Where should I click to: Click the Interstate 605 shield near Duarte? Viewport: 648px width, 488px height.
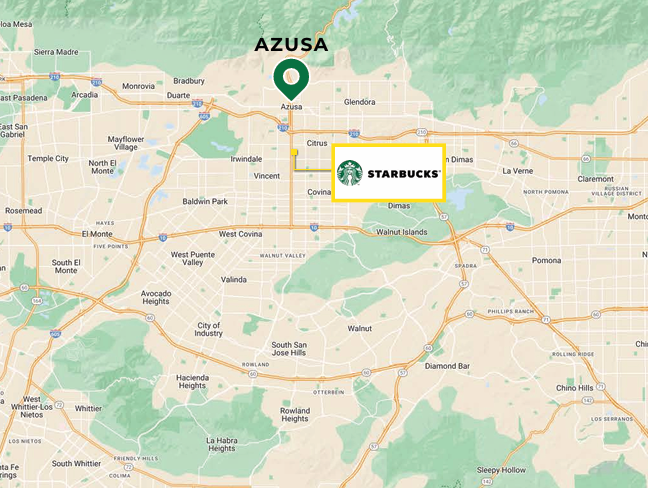tap(204, 116)
